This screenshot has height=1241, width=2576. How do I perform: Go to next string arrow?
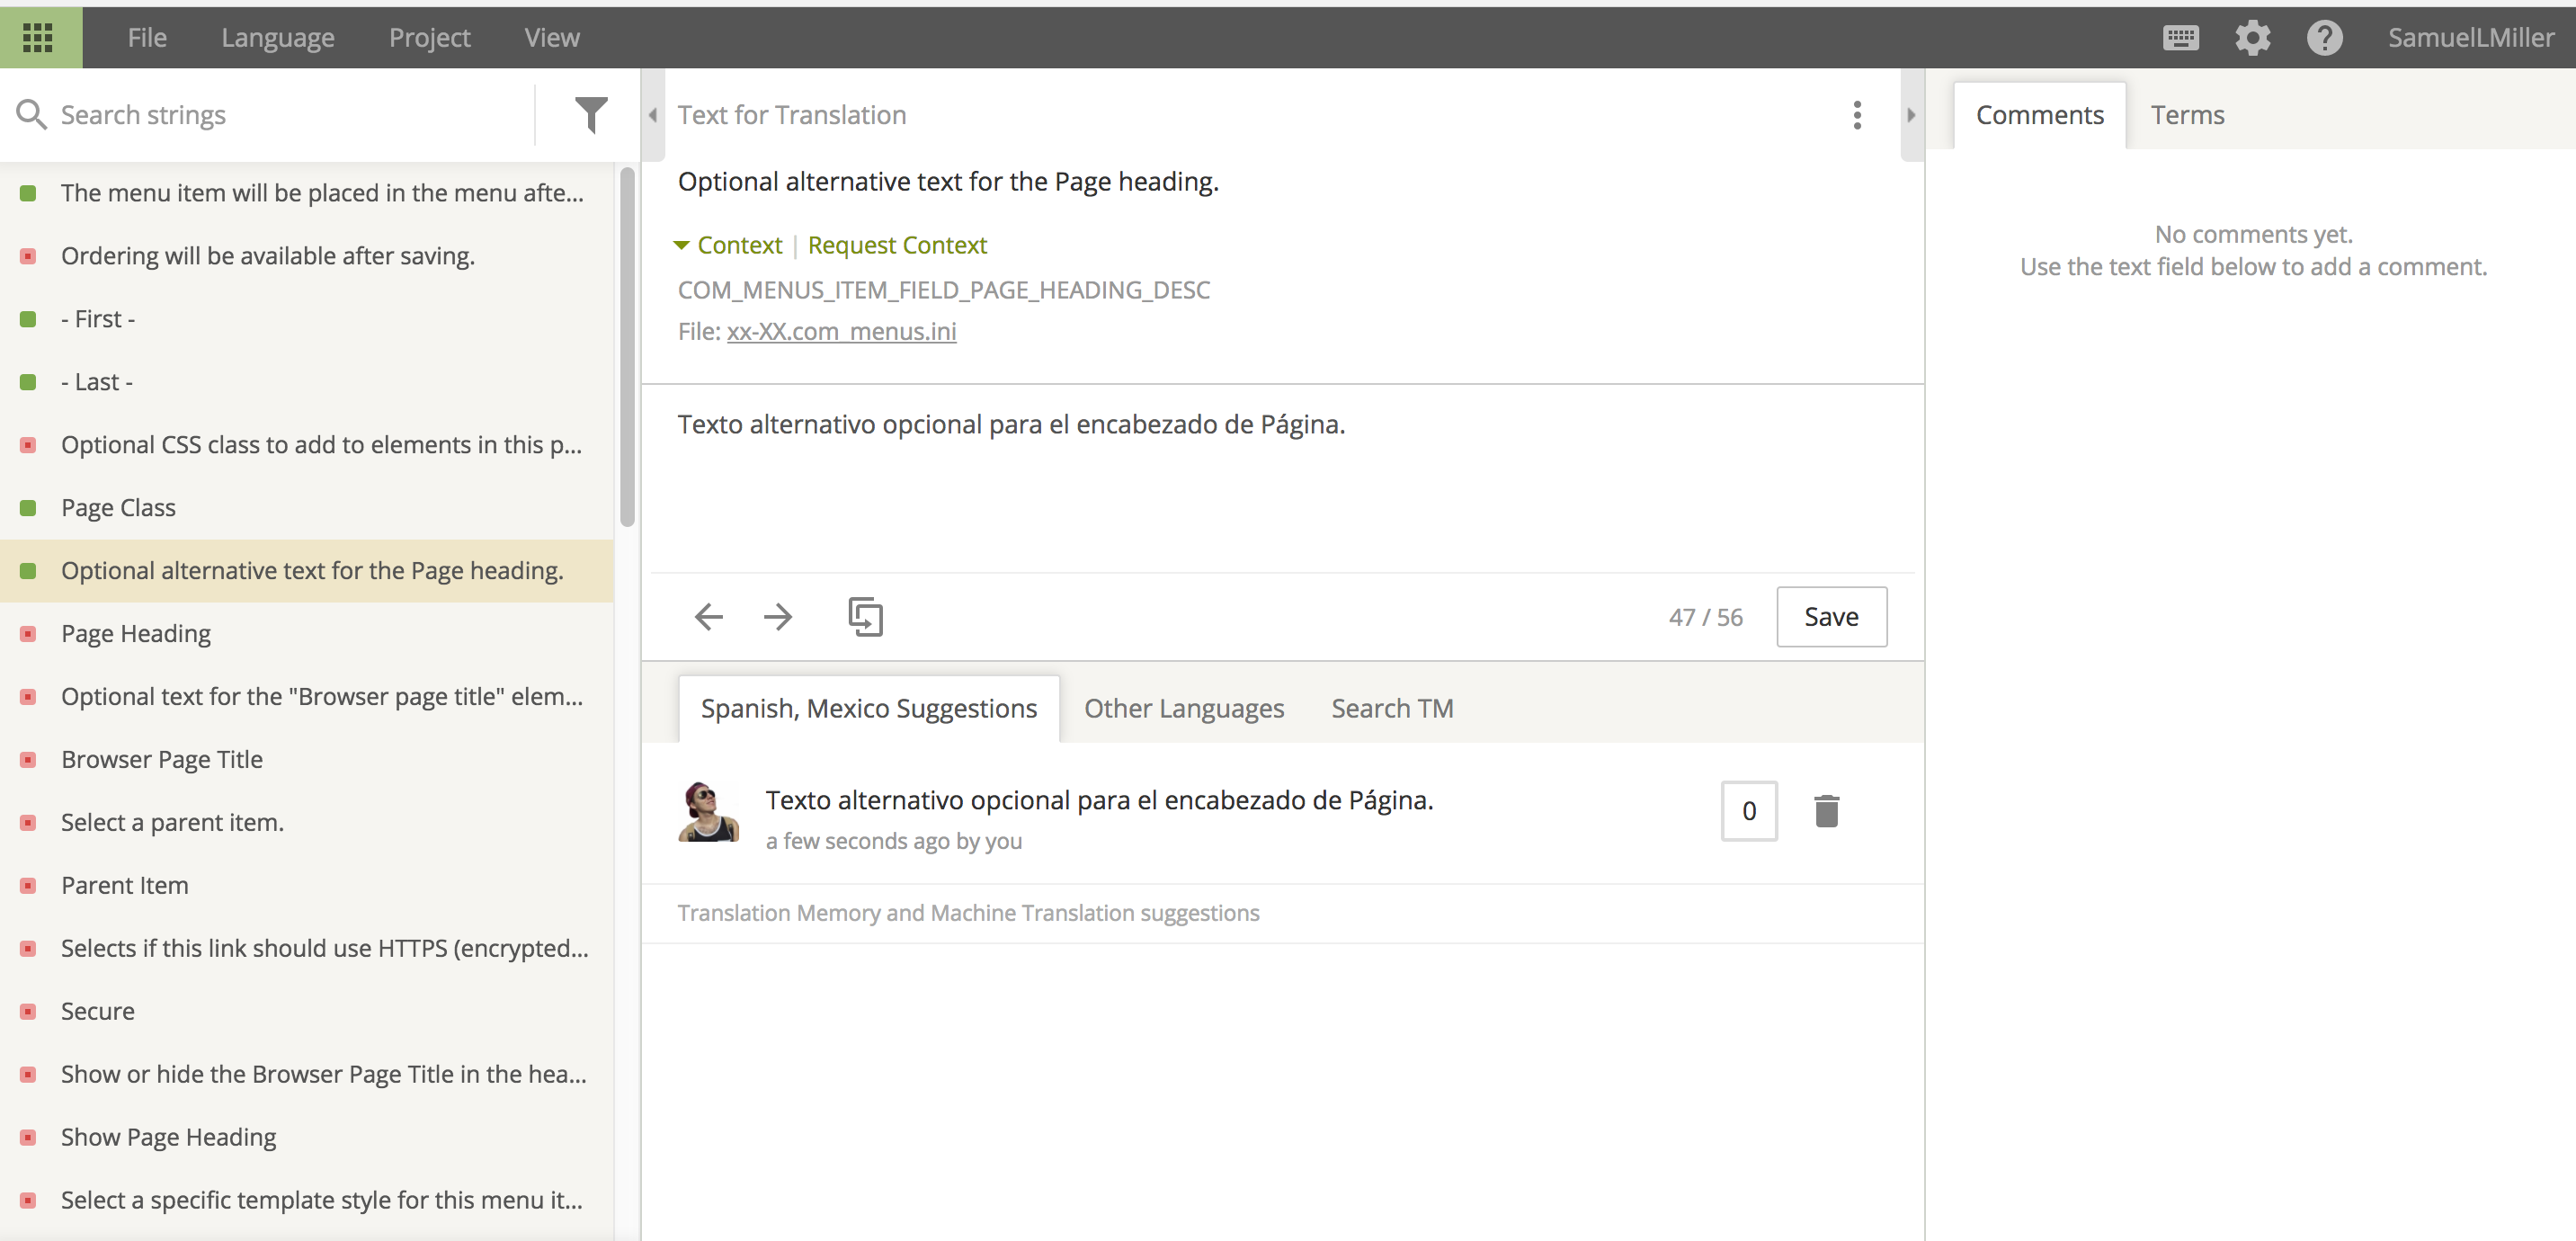(778, 617)
